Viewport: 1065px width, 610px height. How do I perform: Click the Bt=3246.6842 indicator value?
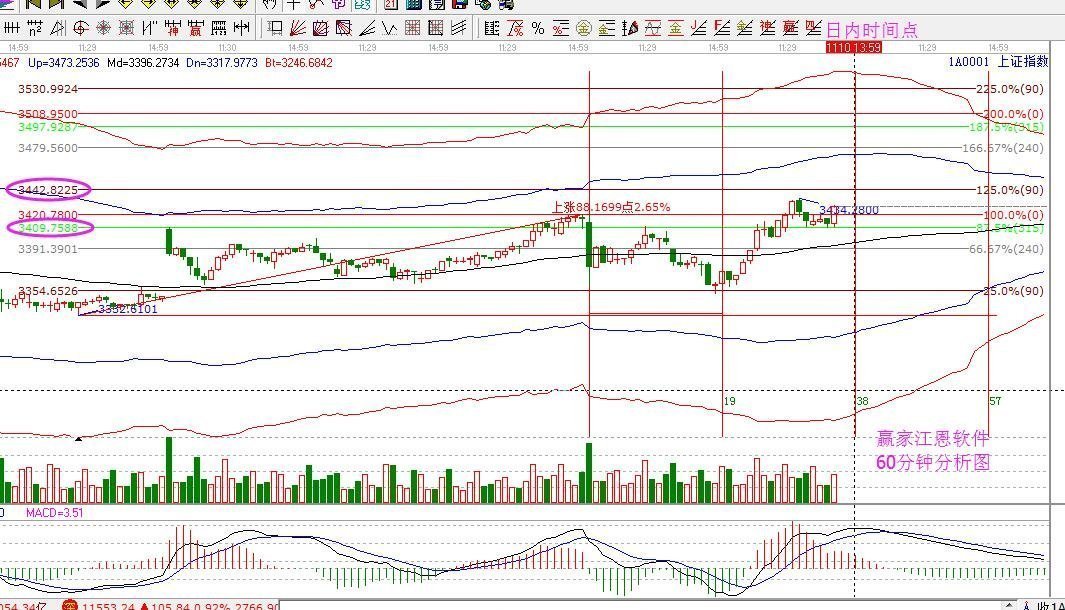[x=299, y=62]
